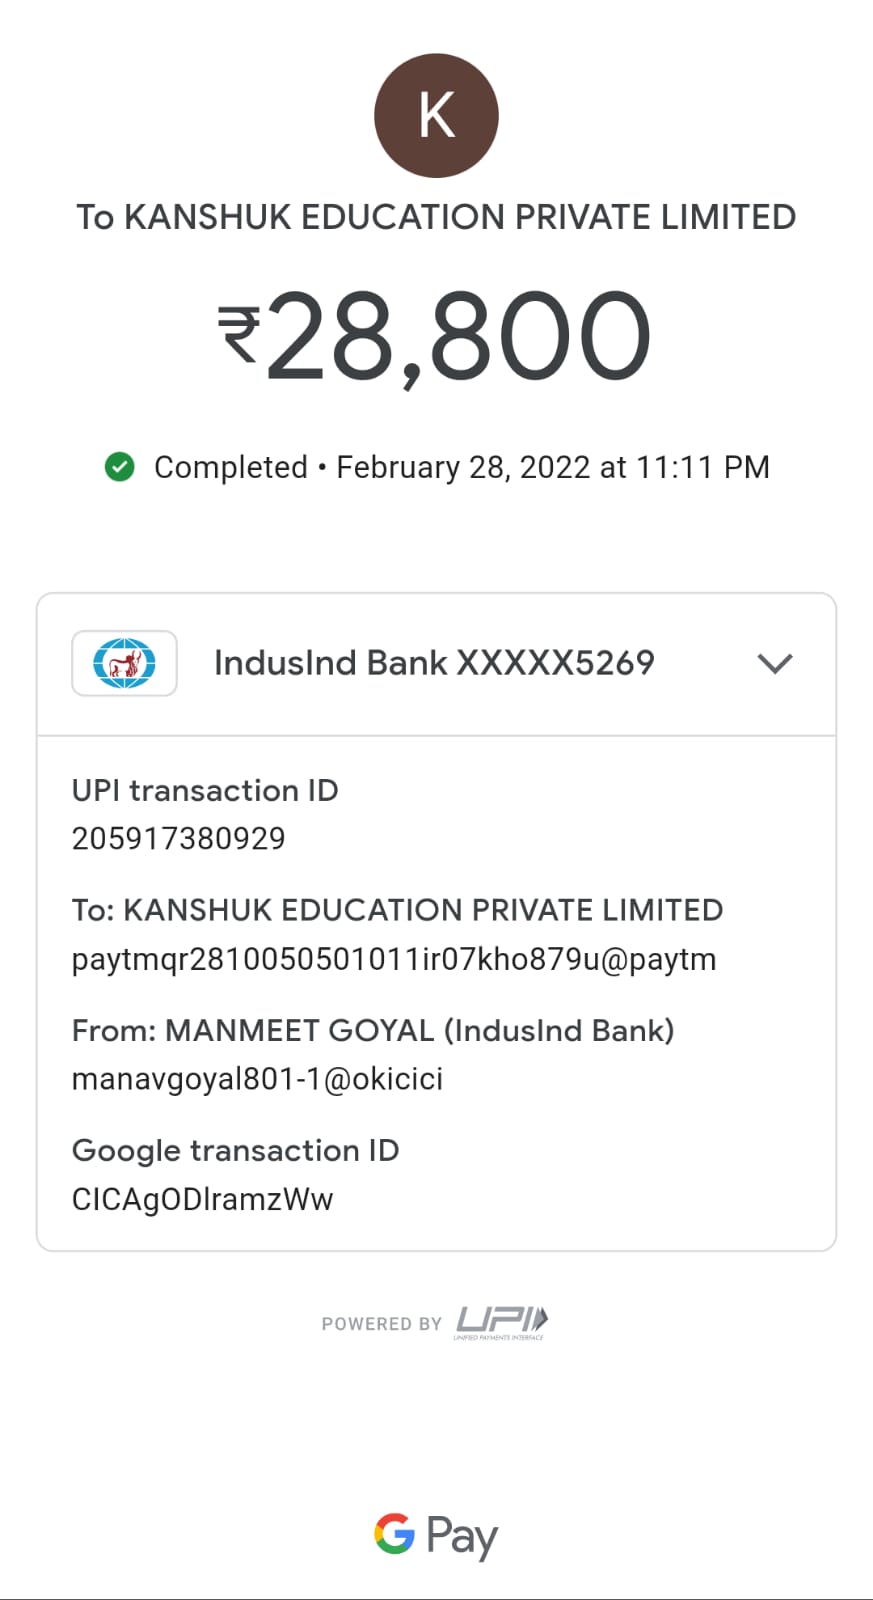Screen dimensions: 873x1600
Task: Click the KANSHUK EDUCATION recipient heading
Action: (436, 217)
